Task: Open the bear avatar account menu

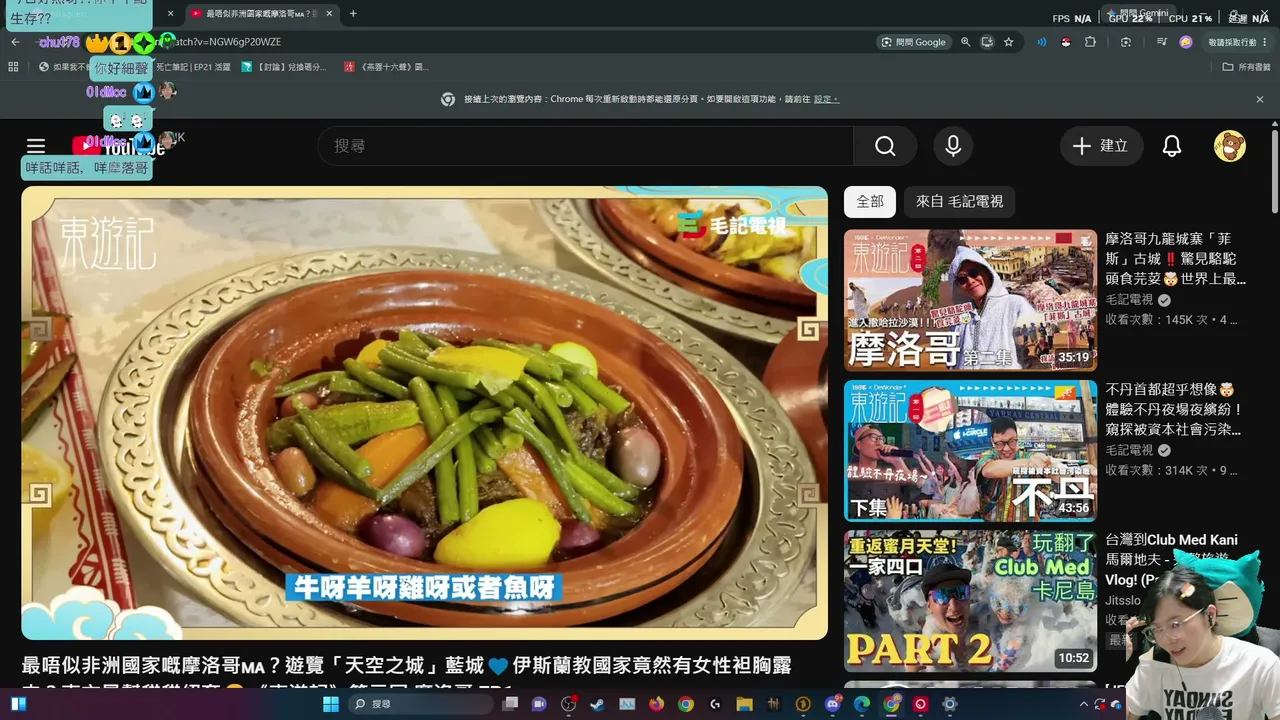Action: pyautogui.click(x=1229, y=146)
